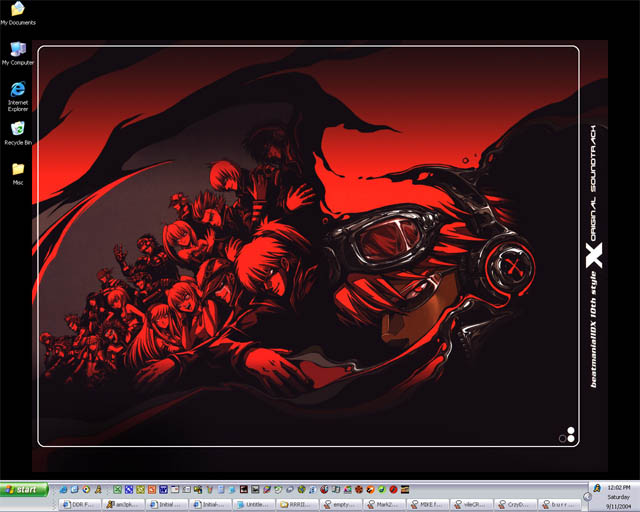Click the orange PowerPoint Quick Launch icon
This screenshot has height=512, width=640.
click(152, 489)
